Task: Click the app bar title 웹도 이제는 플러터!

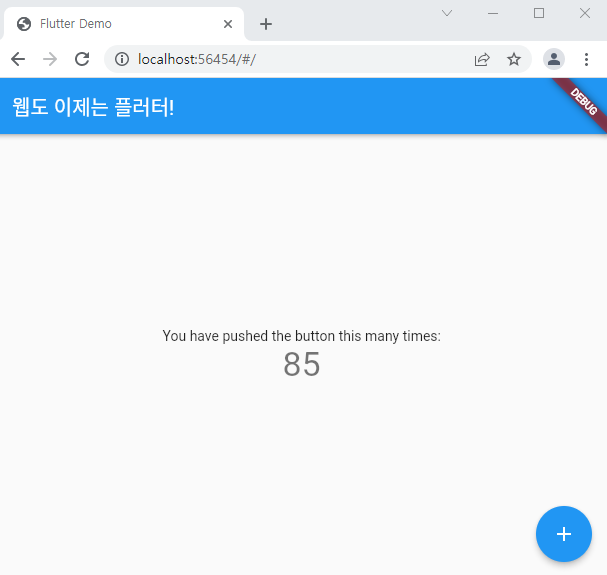Action: click(x=93, y=107)
